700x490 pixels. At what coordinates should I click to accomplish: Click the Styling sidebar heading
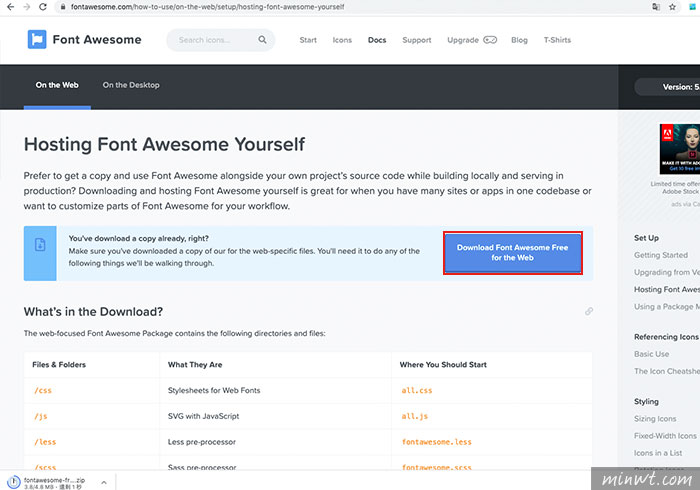click(x=646, y=401)
